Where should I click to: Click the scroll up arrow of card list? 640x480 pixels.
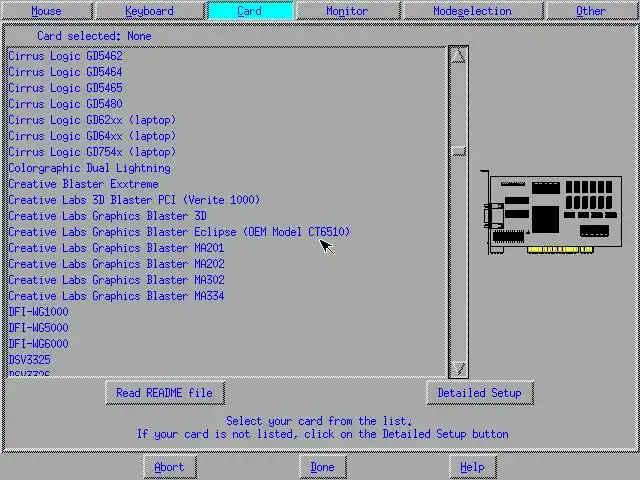[x=458, y=56]
